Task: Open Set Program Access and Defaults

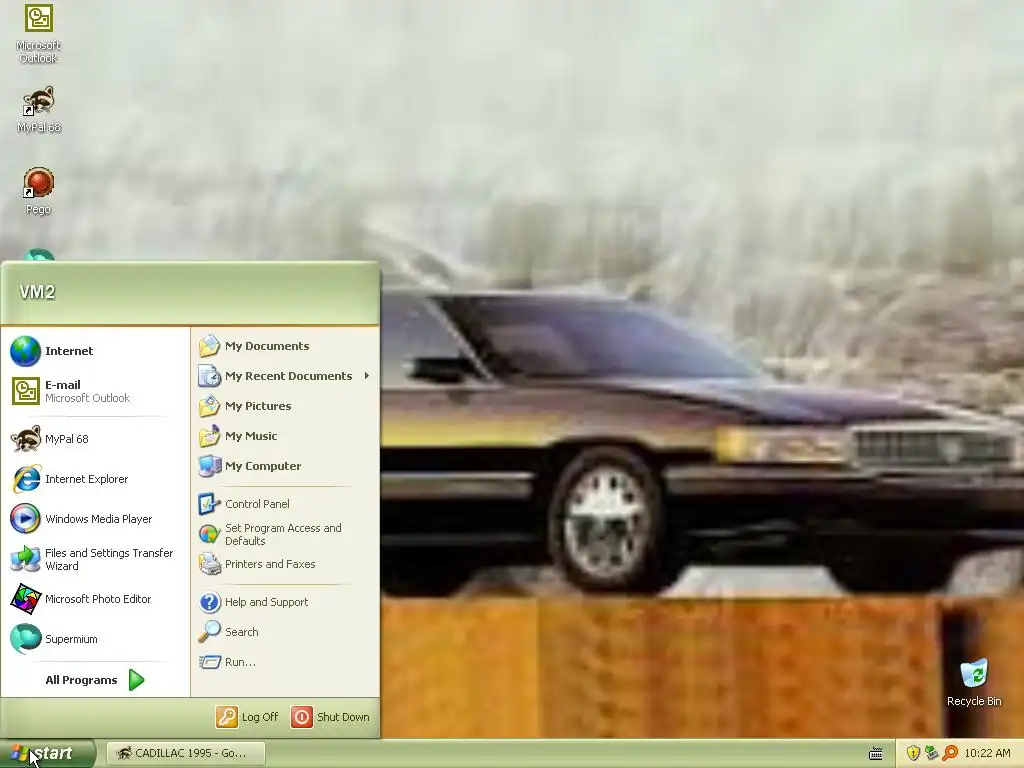Action: (x=285, y=534)
